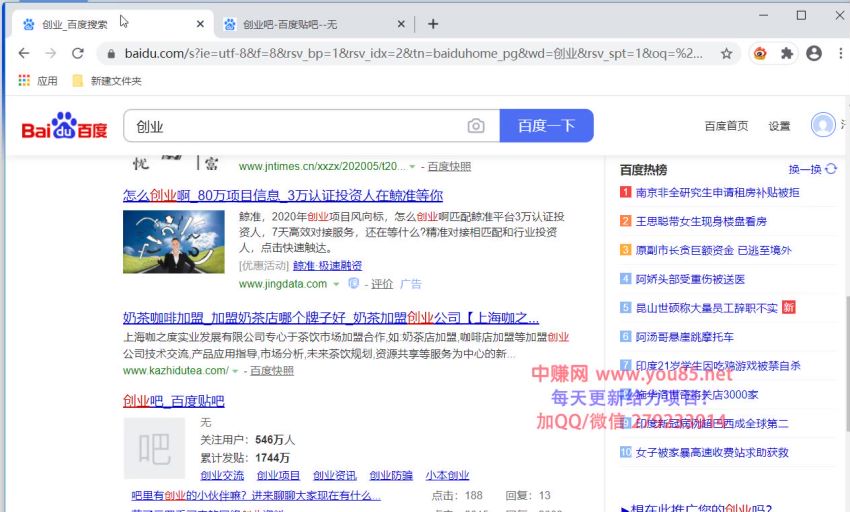Open the 创业交流 sub-link
This screenshot has height=512, width=850.
222,475
